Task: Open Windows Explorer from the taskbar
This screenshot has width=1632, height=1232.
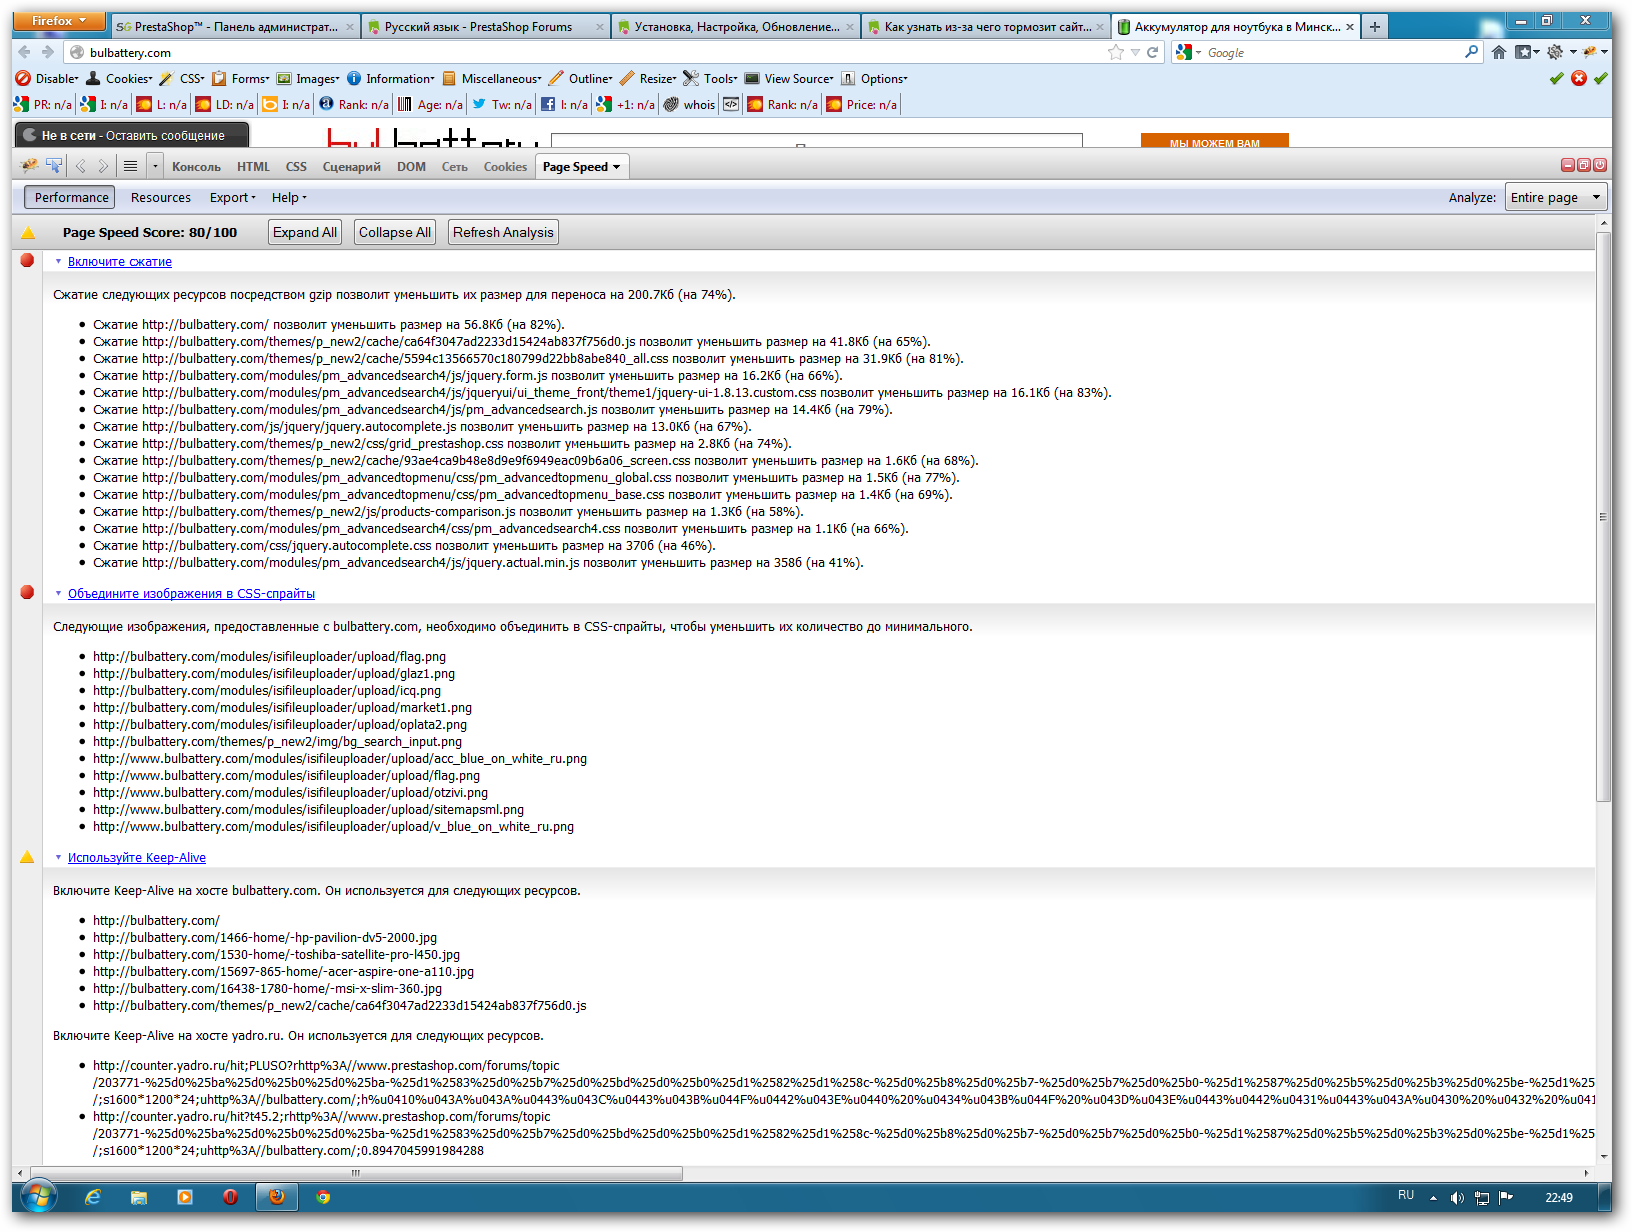Action: pos(139,1197)
